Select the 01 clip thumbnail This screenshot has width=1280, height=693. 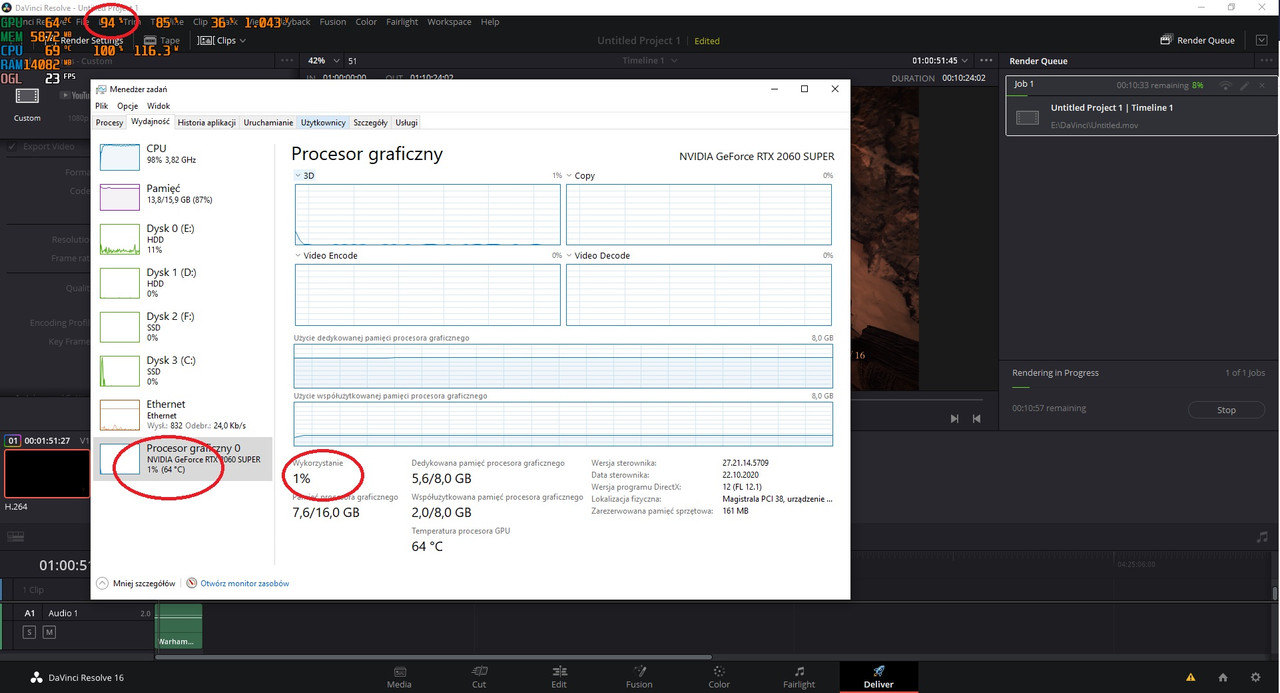(47, 473)
